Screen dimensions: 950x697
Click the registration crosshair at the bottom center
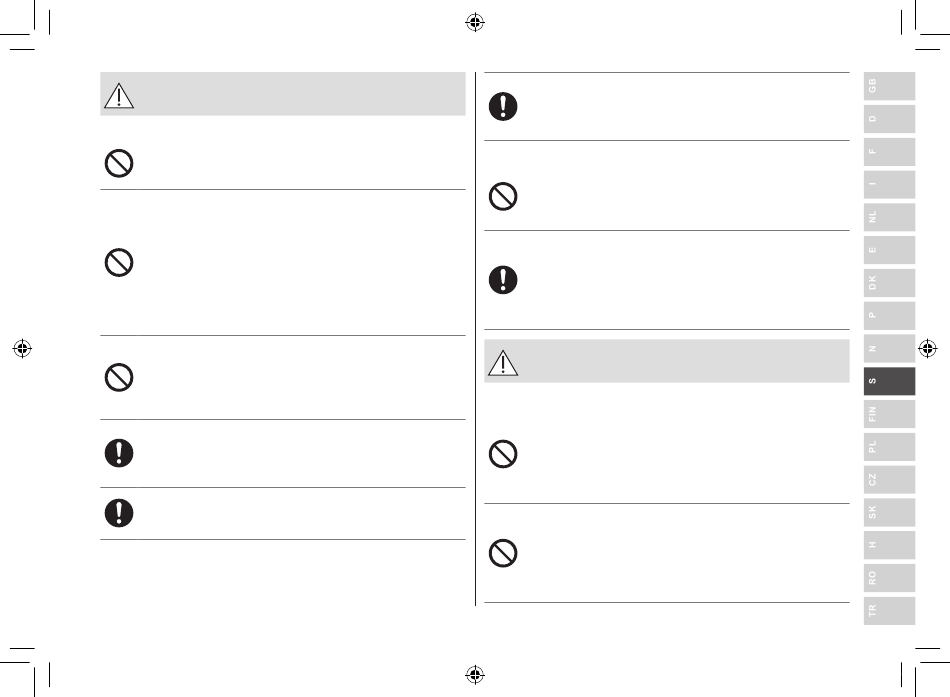475,674
